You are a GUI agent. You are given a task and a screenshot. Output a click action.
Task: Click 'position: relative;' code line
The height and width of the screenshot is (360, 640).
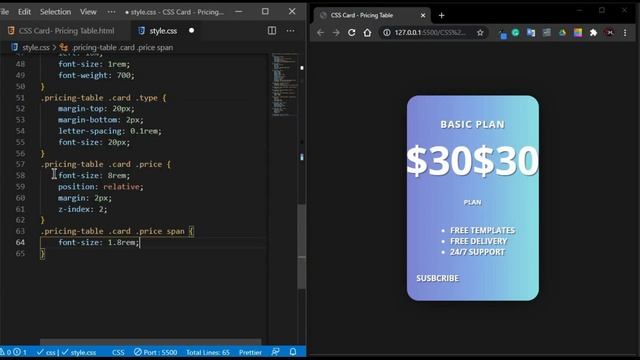pos(101,187)
